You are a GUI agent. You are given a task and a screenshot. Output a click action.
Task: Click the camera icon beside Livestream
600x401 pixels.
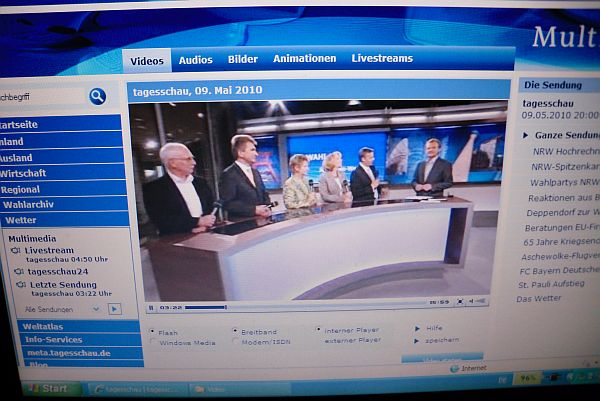click(x=15, y=251)
